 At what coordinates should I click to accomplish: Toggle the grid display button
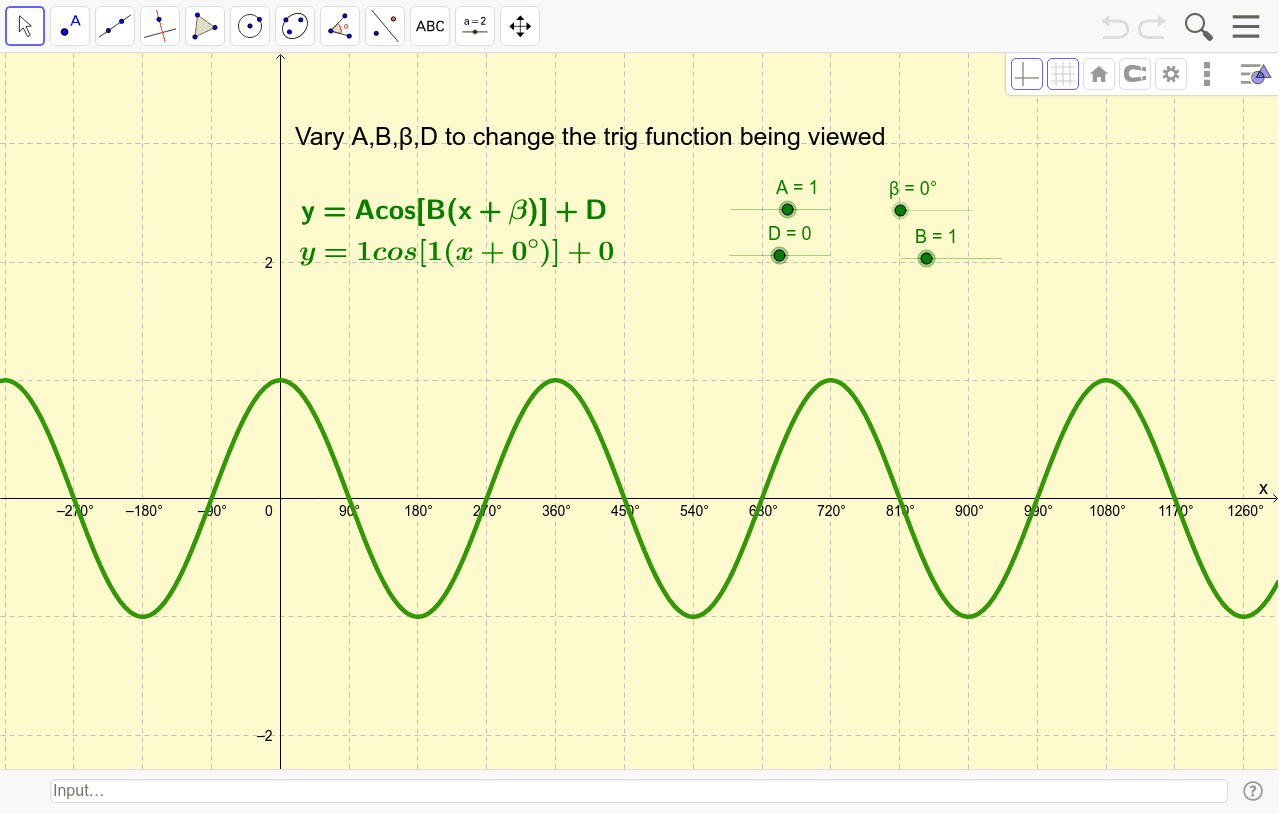tap(1063, 74)
